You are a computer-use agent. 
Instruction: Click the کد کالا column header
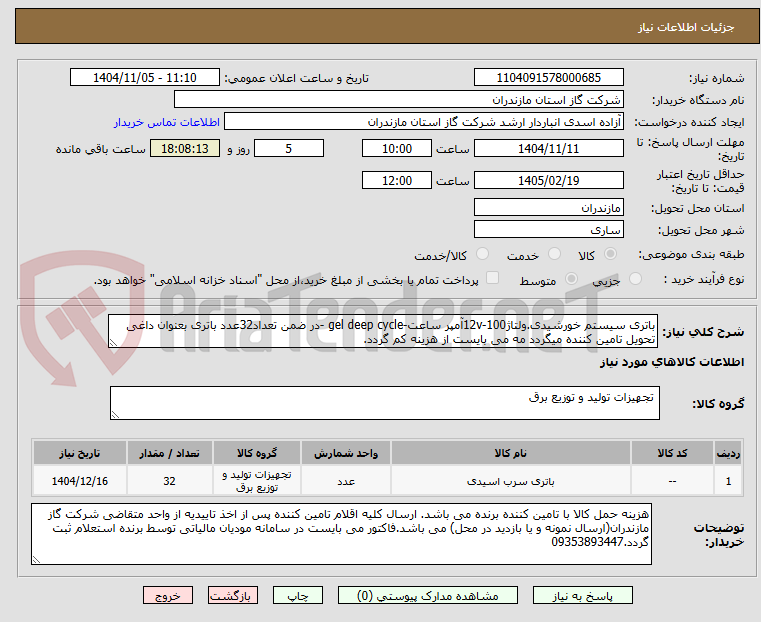click(x=672, y=453)
